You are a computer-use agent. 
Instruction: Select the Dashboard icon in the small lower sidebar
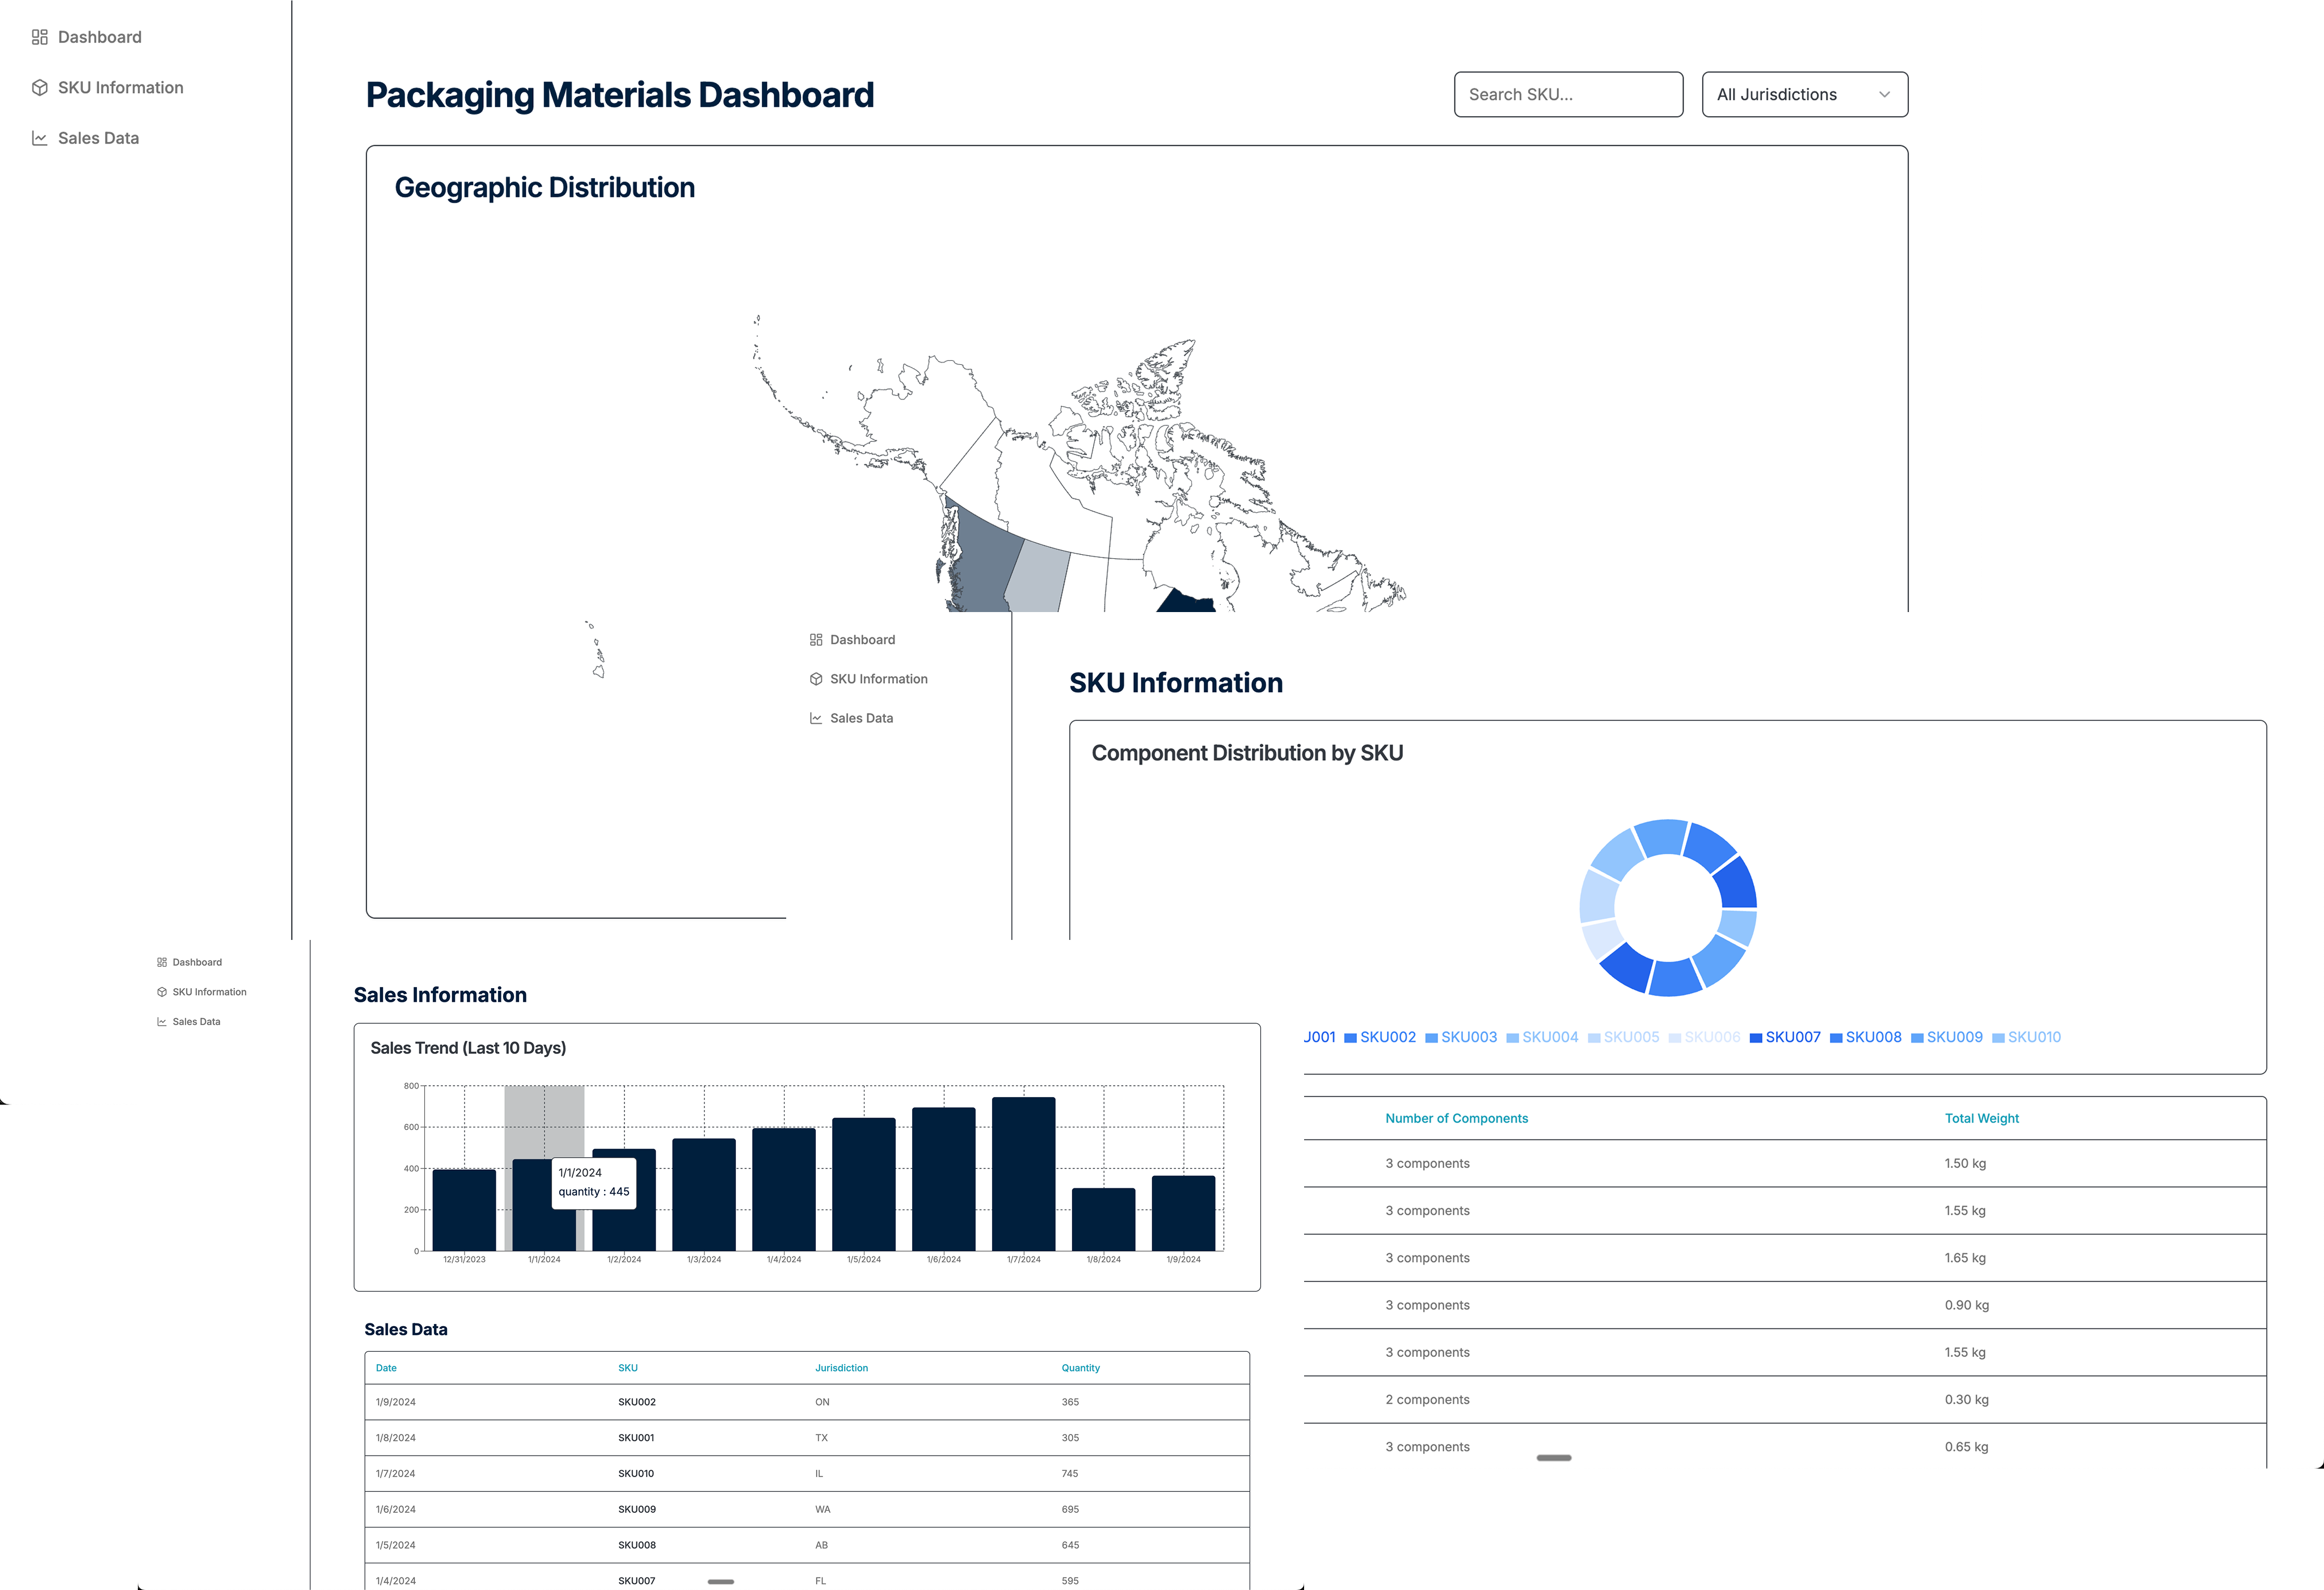coord(162,961)
